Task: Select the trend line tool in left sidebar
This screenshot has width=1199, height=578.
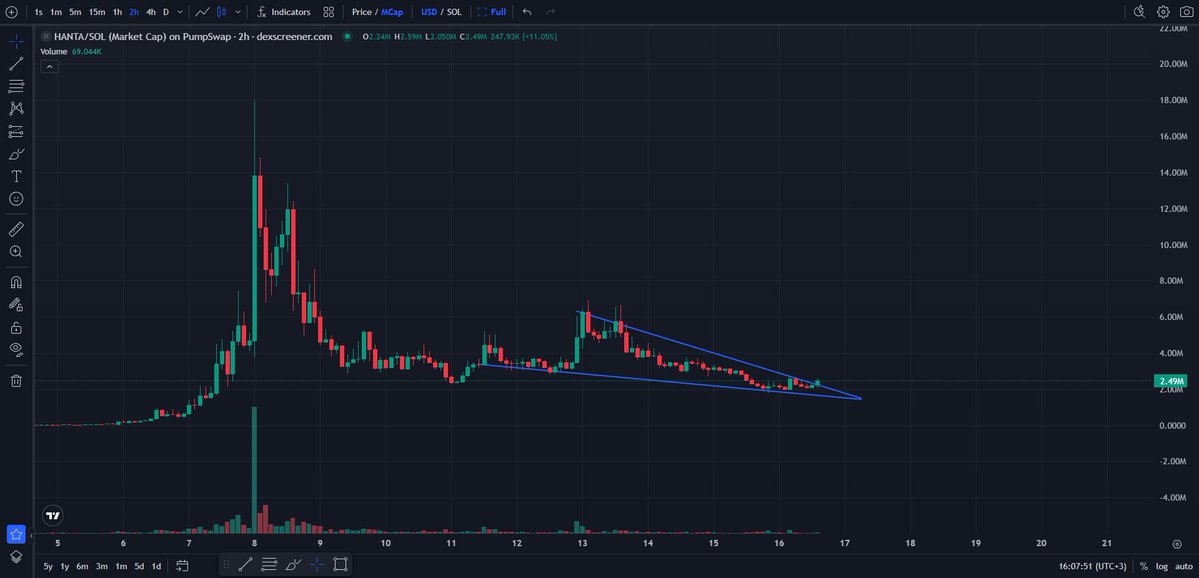Action: 16,63
